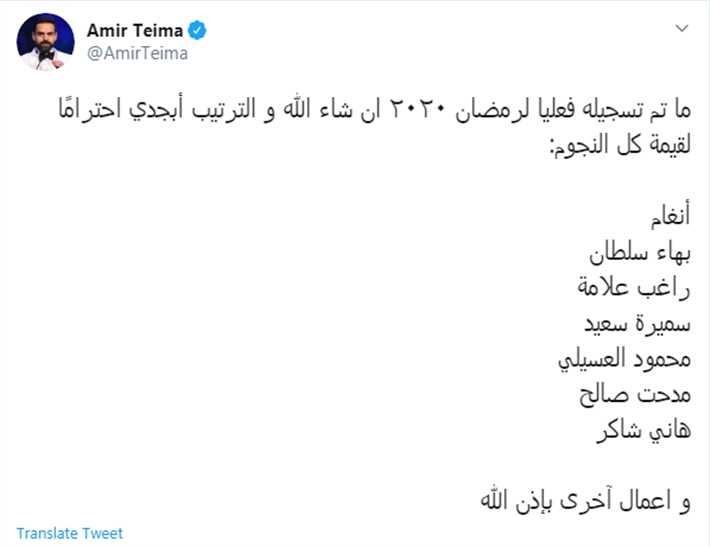This screenshot has width=710, height=547.
Task: Expand the tweet options chevron
Action: (682, 29)
